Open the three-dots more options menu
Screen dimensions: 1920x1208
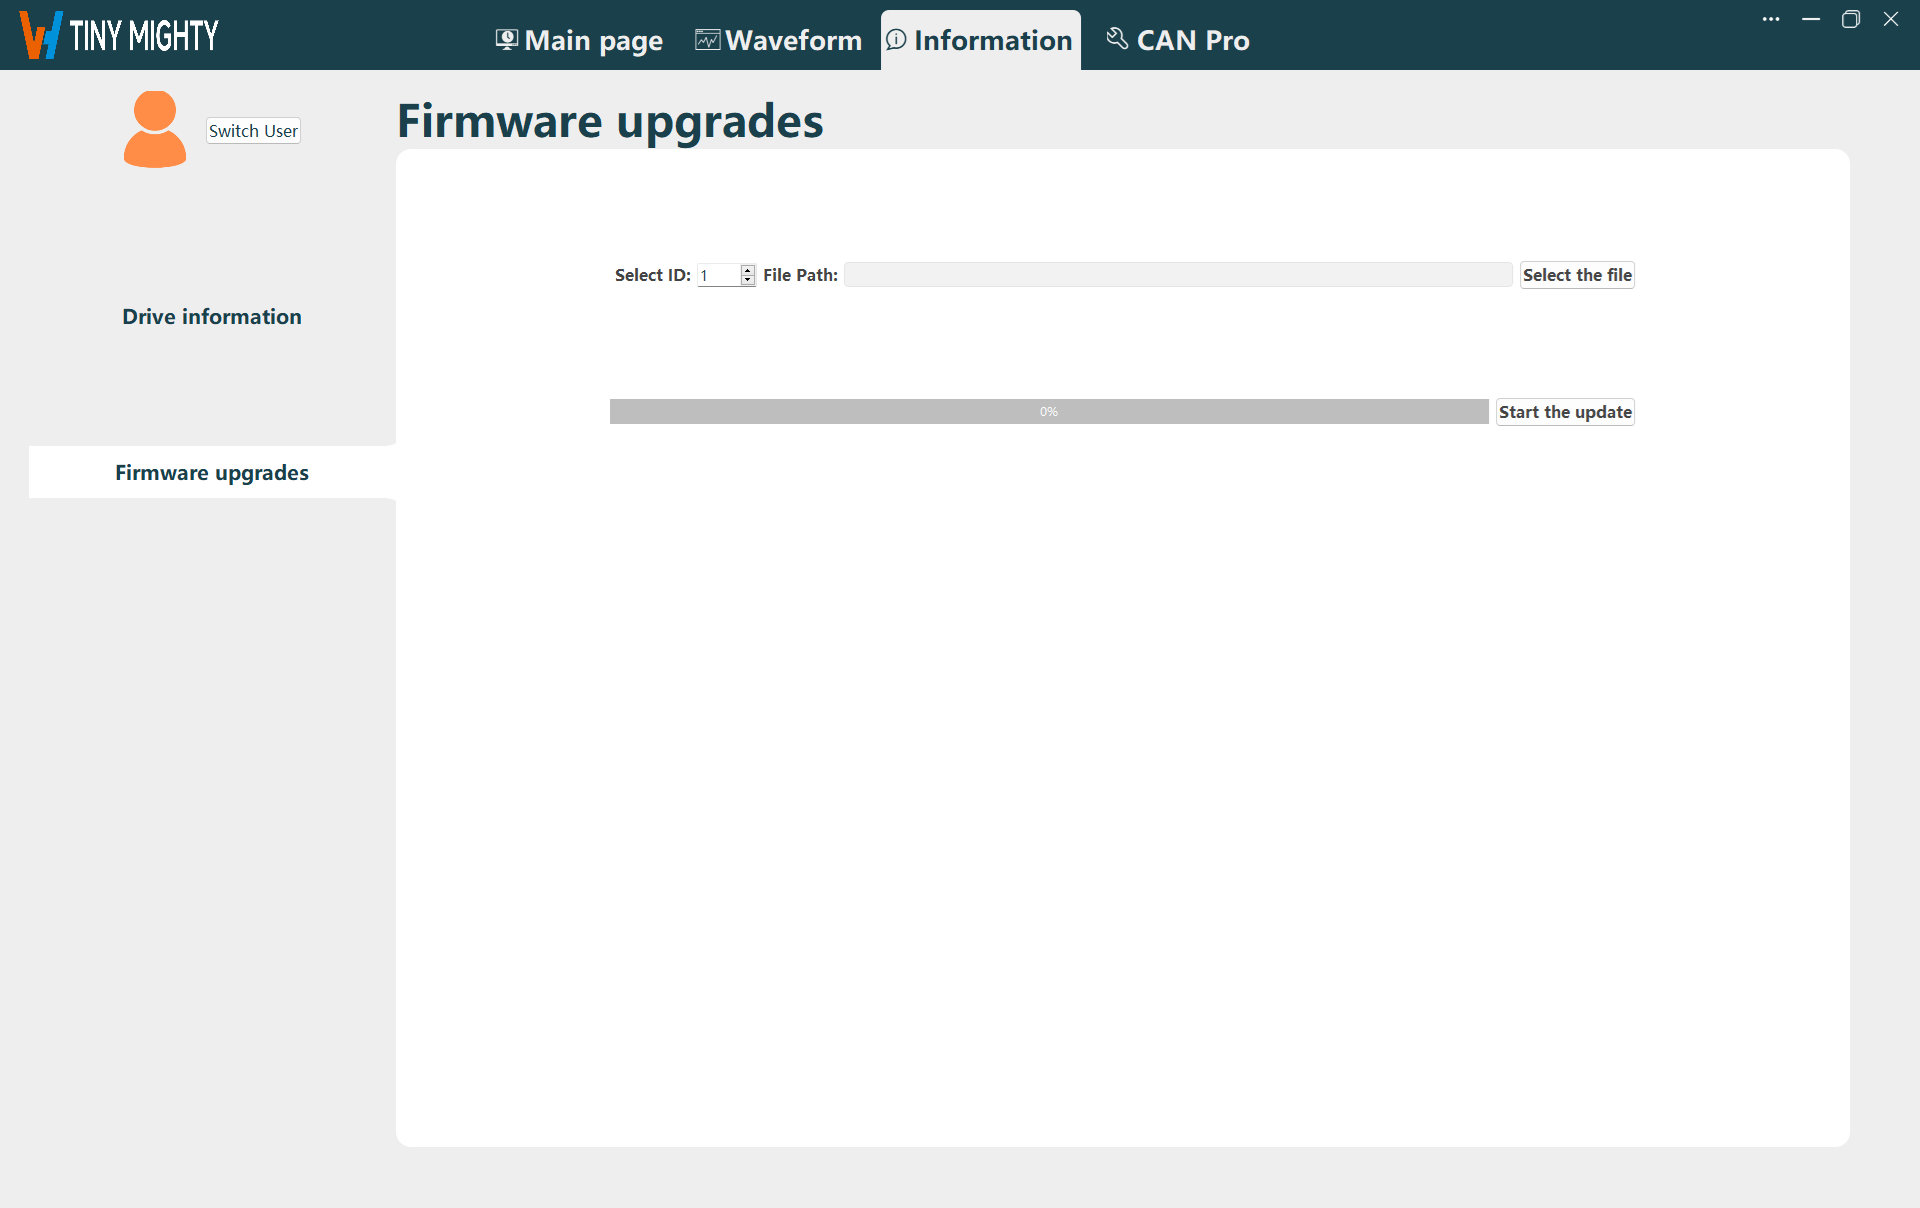click(1771, 19)
